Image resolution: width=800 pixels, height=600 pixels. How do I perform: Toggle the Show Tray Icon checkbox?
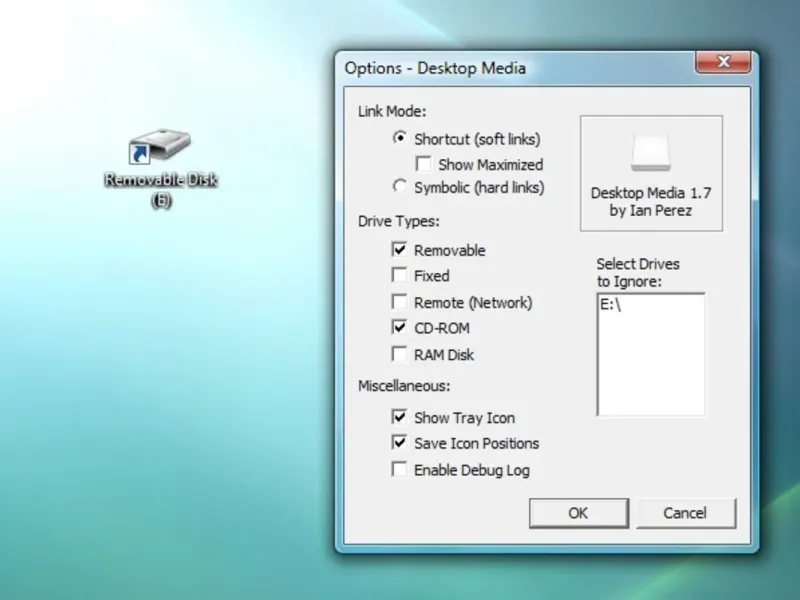(x=399, y=417)
